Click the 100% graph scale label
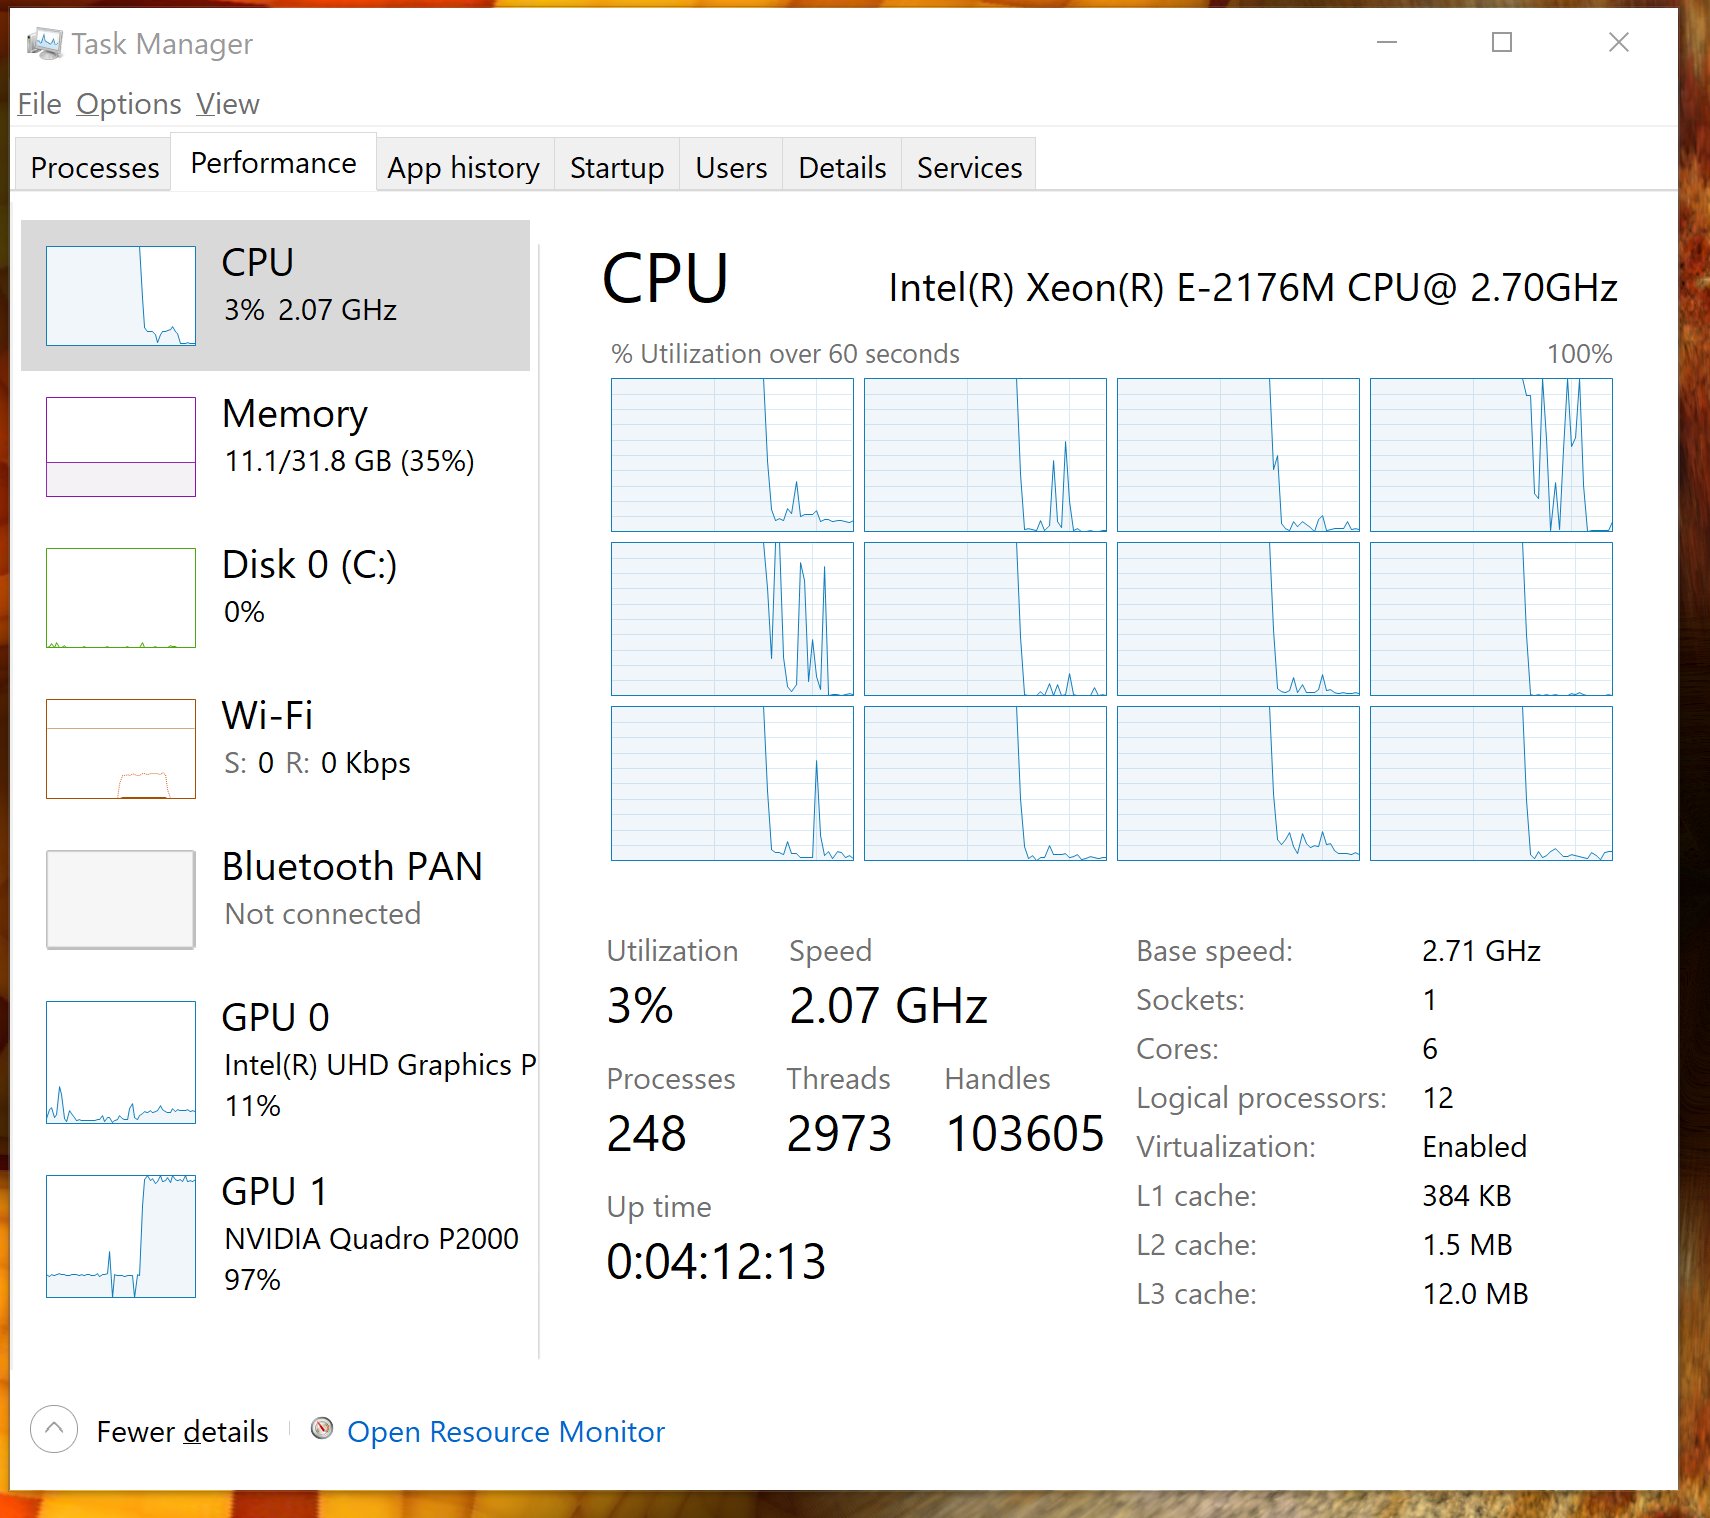The width and height of the screenshot is (1710, 1518). (x=1580, y=354)
